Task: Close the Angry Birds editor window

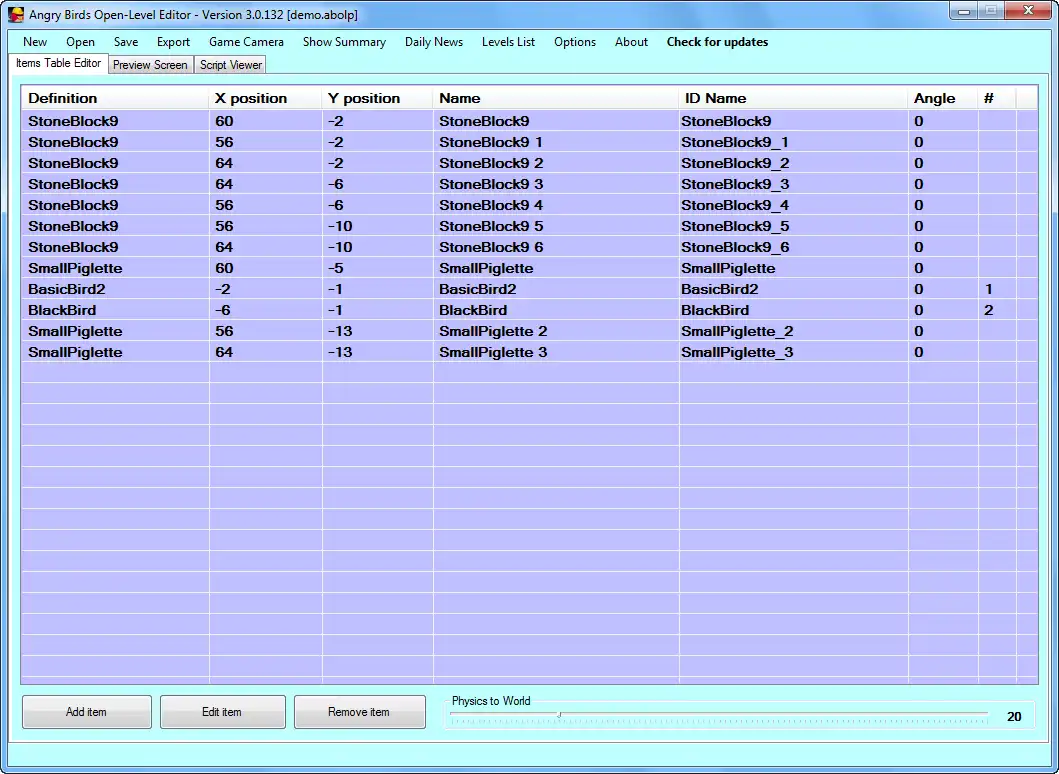Action: click(x=1028, y=11)
